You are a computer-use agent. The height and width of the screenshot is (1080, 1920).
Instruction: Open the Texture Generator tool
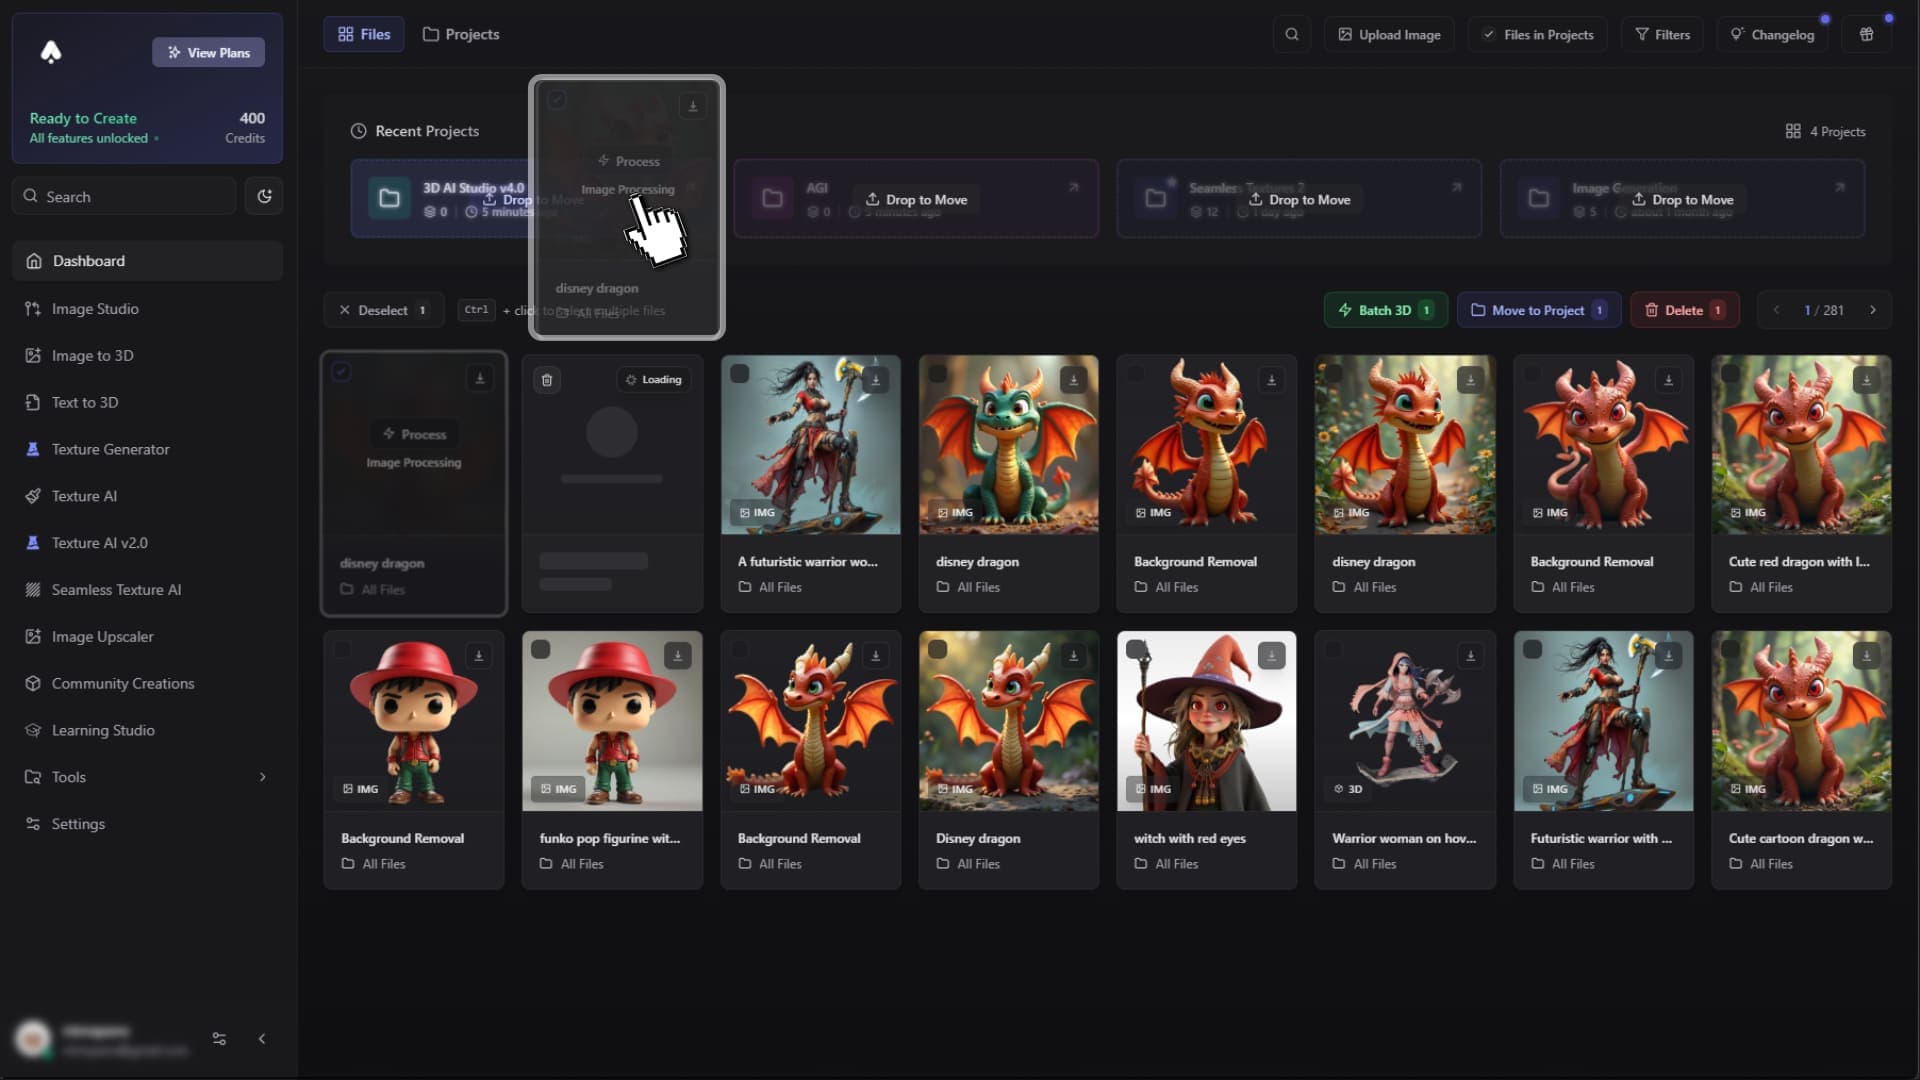tap(108, 448)
